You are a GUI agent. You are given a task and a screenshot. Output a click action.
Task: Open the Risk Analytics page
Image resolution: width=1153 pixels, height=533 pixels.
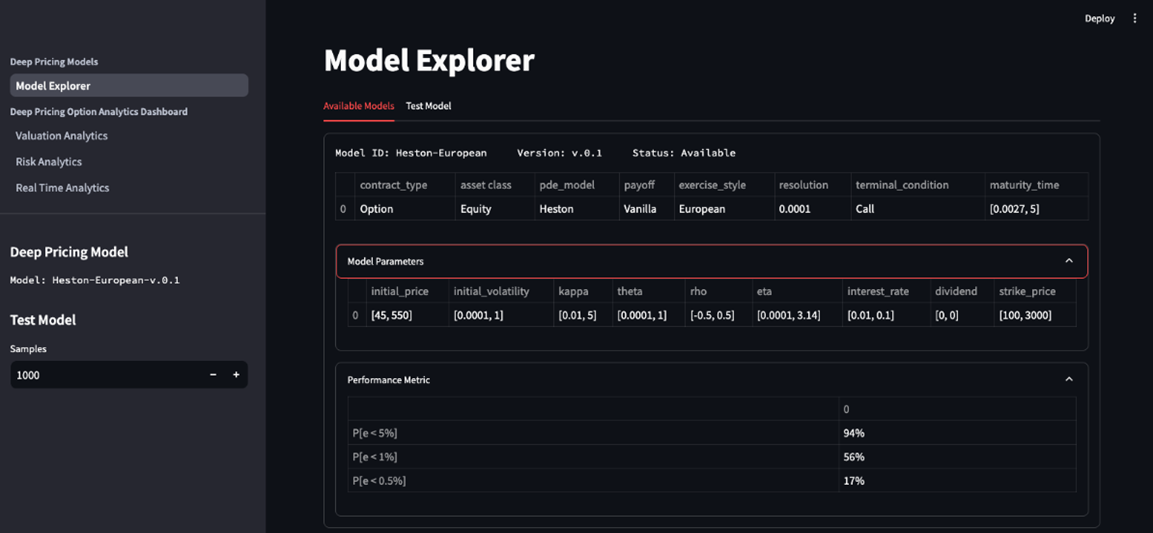click(48, 162)
